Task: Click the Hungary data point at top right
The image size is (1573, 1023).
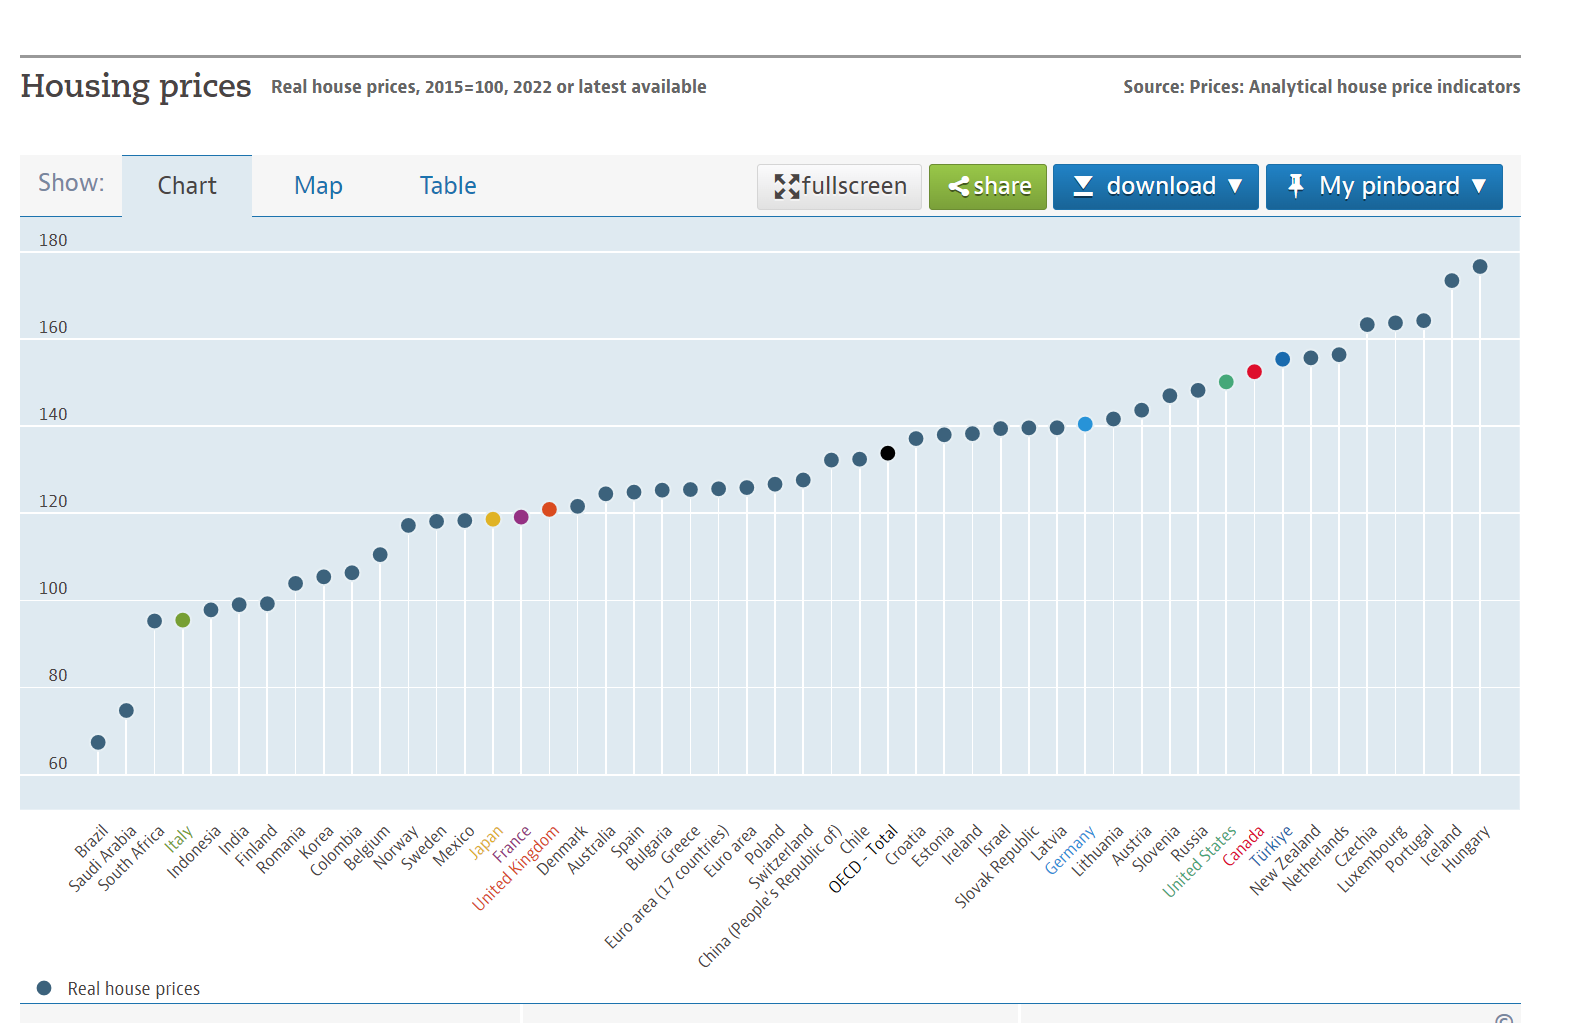Action: [1480, 267]
